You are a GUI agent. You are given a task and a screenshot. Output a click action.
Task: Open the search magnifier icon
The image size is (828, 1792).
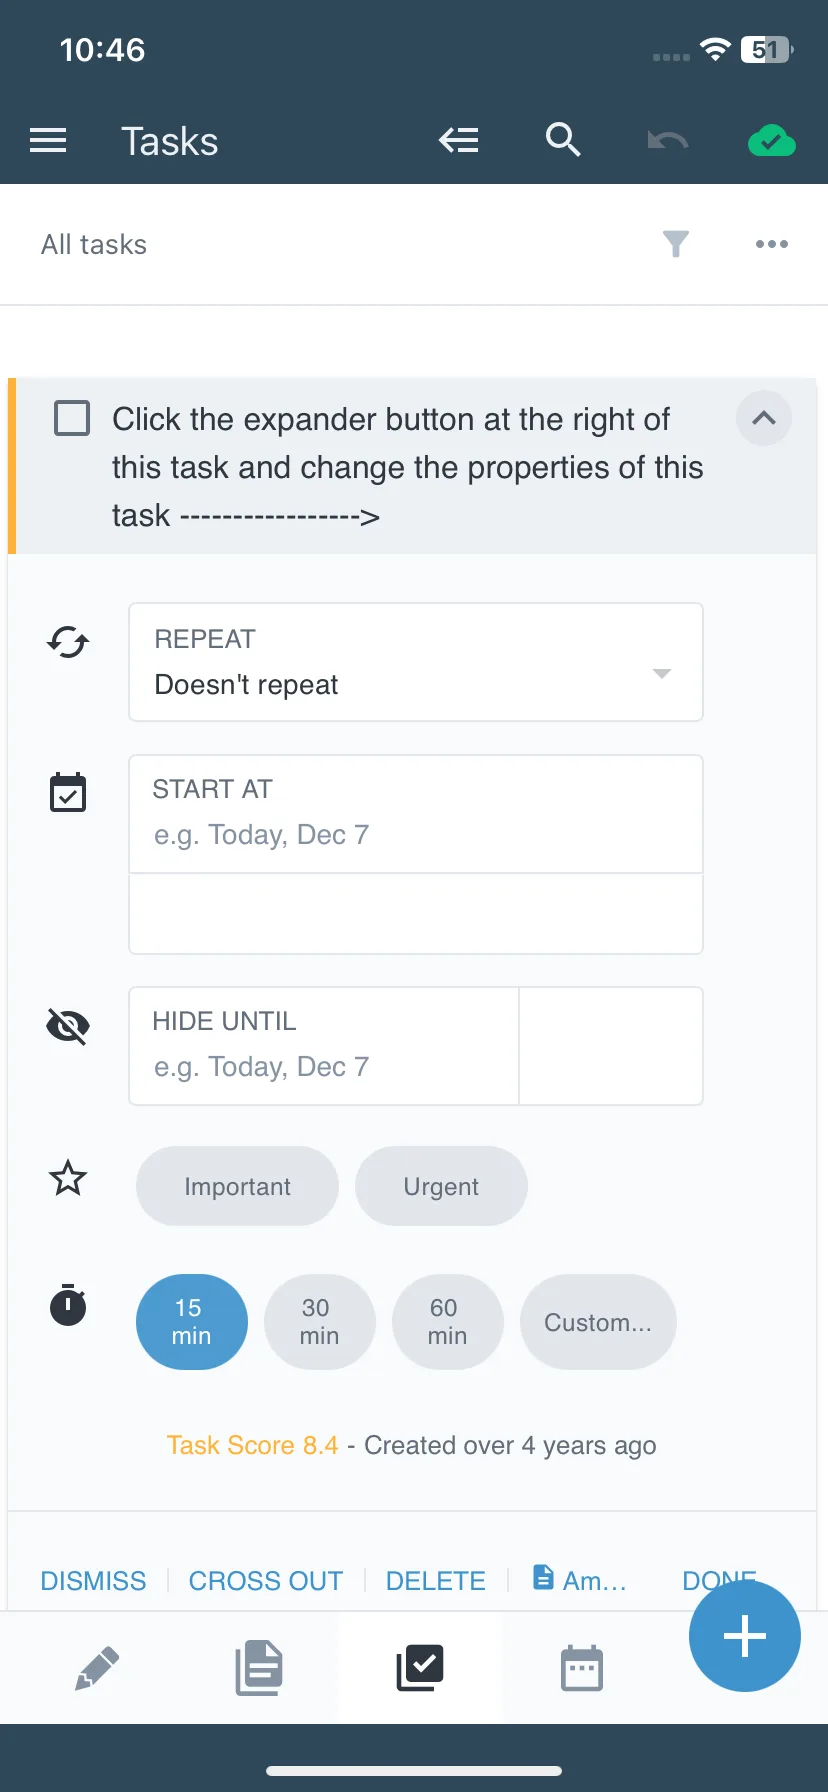pyautogui.click(x=563, y=140)
